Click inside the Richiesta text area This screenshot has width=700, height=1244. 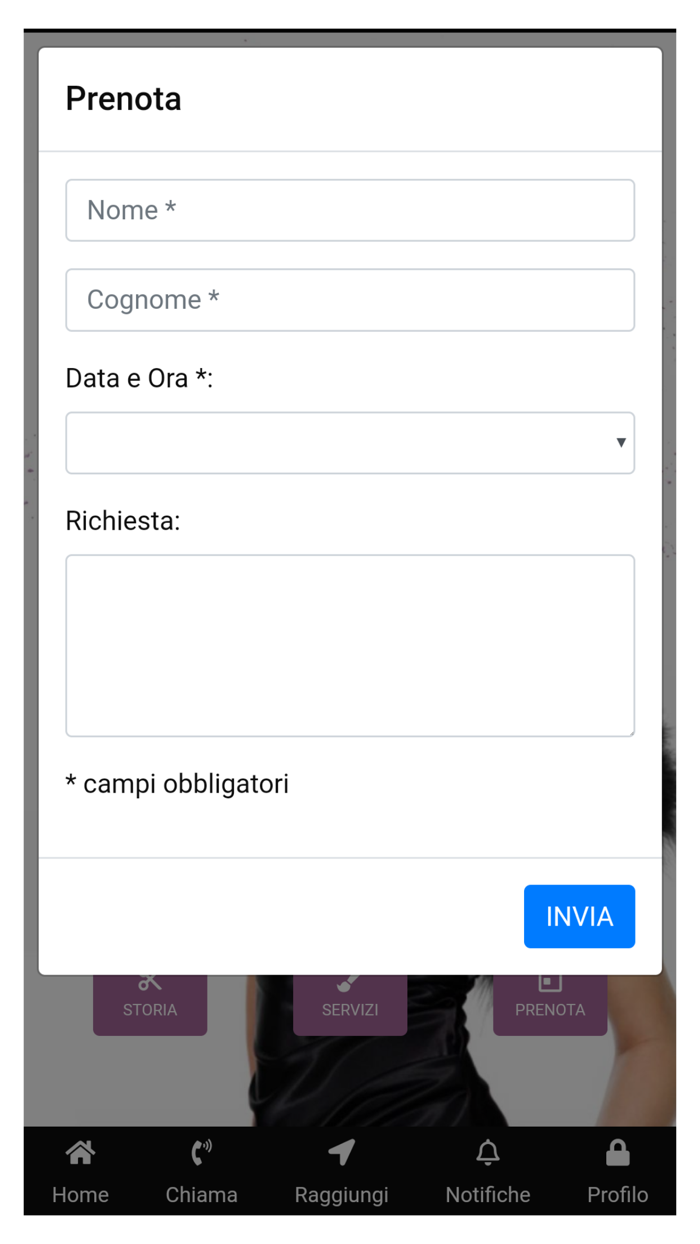350,645
